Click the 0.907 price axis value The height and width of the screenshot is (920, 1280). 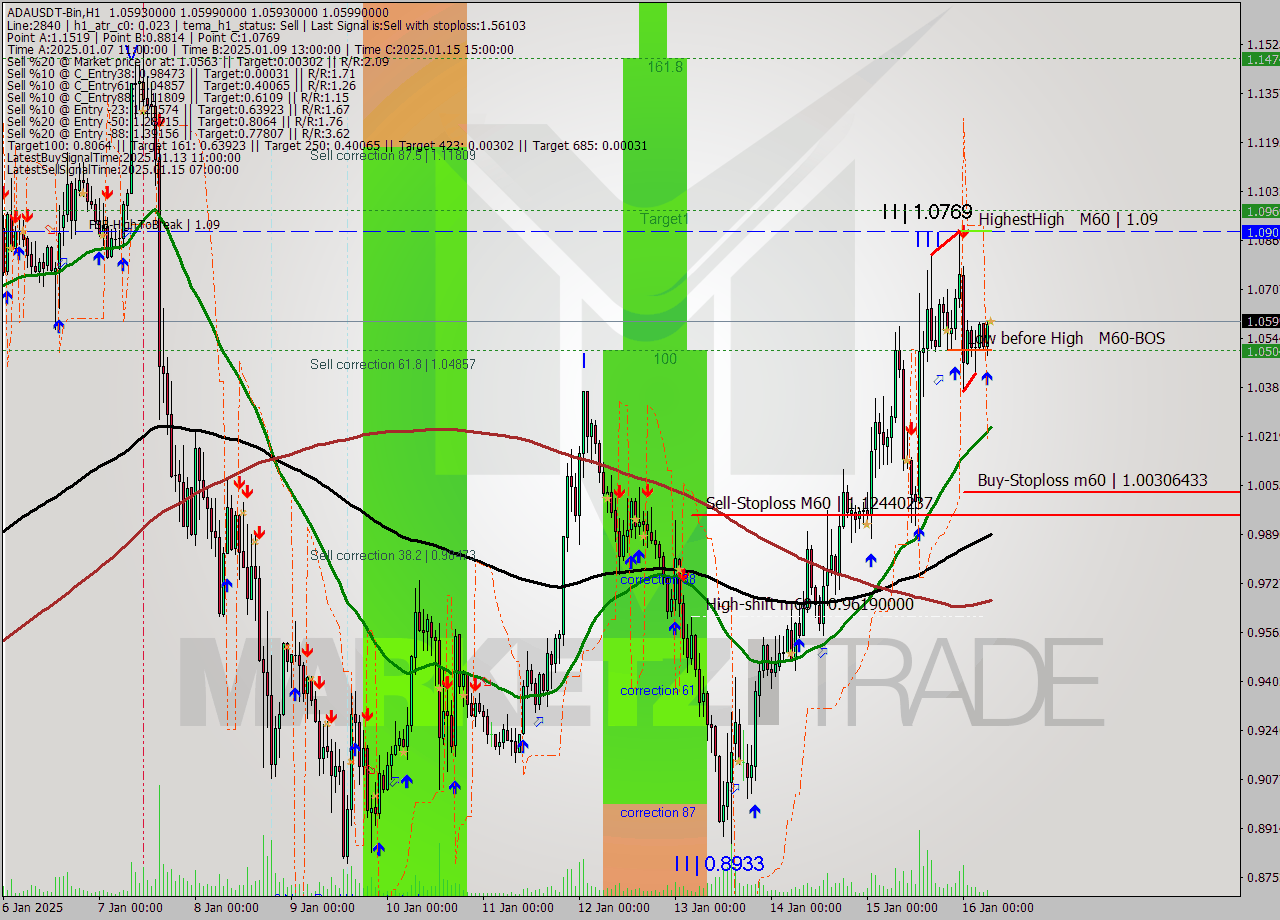[x=1262, y=779]
